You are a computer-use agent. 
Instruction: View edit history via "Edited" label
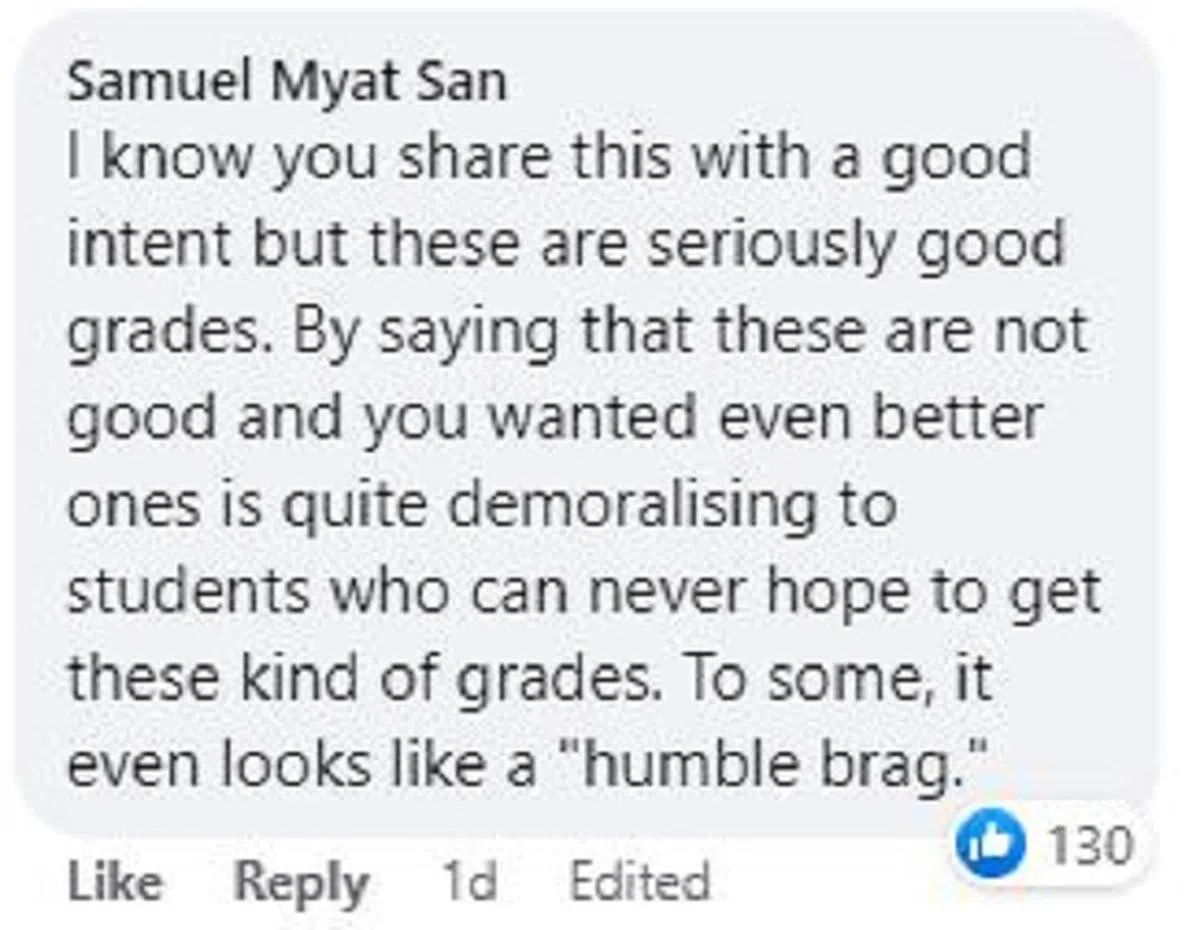[639, 882]
